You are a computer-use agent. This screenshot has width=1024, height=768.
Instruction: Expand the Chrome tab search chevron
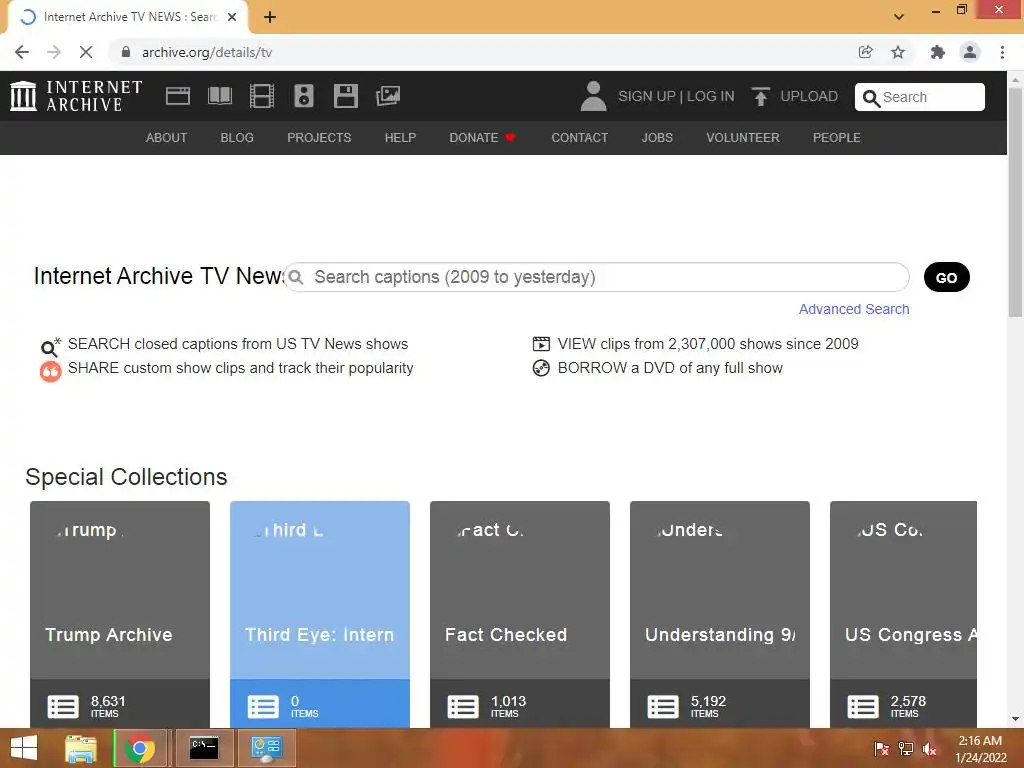tap(899, 16)
